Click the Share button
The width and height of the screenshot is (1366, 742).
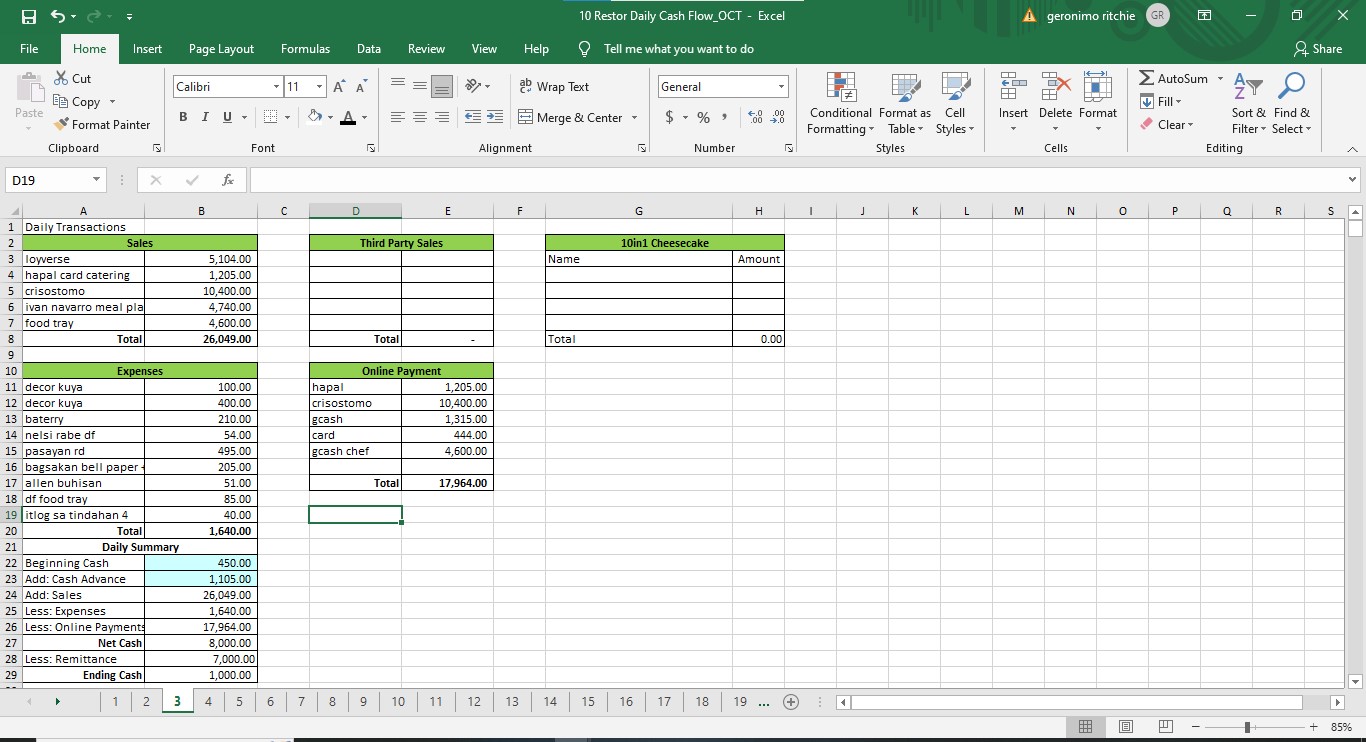pos(1318,48)
